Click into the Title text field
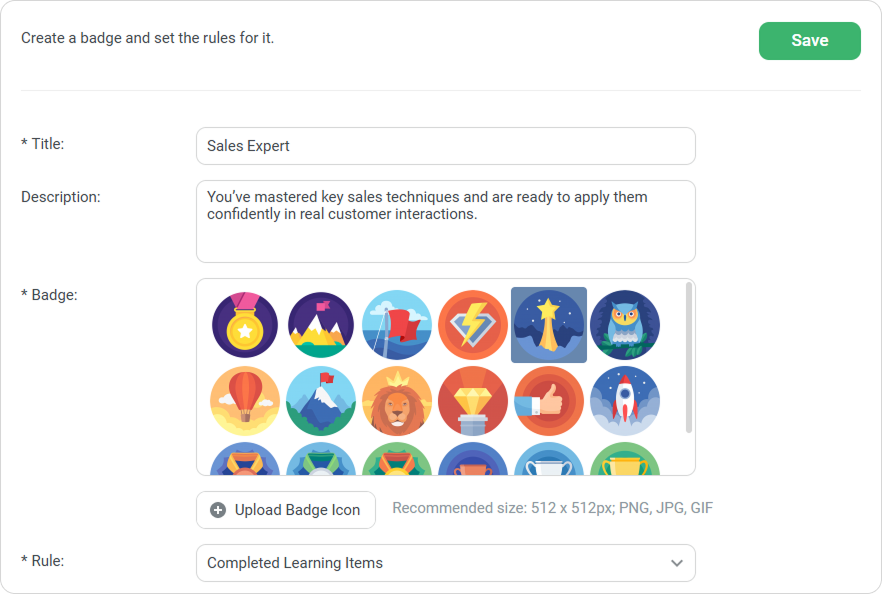The image size is (882, 594). coord(445,146)
